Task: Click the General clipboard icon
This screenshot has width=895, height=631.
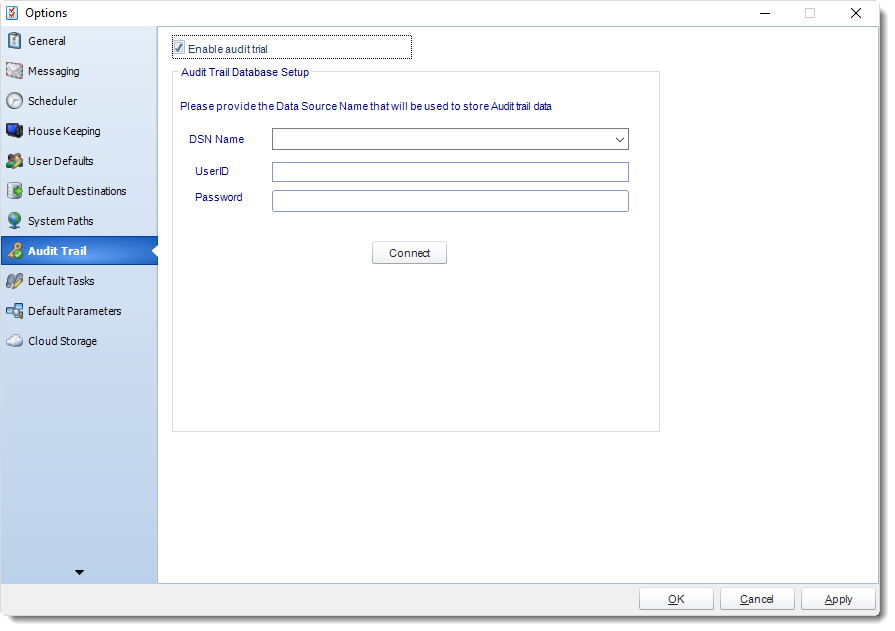Action: pos(14,41)
